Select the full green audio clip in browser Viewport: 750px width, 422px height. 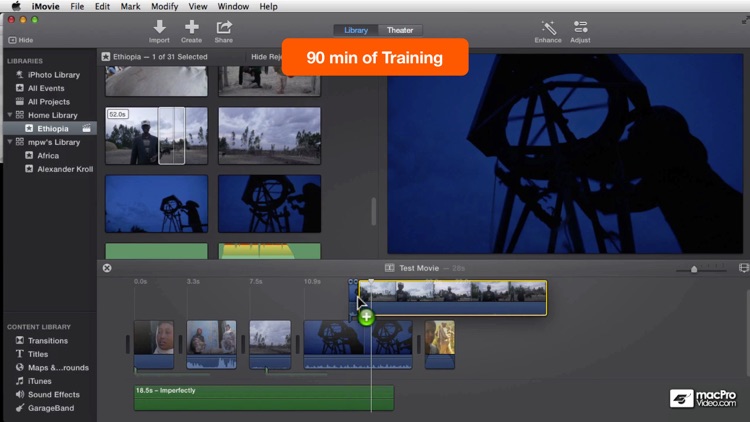[156, 251]
